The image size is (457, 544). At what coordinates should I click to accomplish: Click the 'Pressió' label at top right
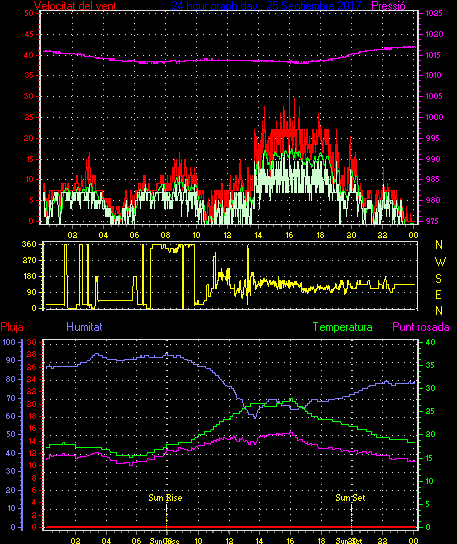click(388, 6)
